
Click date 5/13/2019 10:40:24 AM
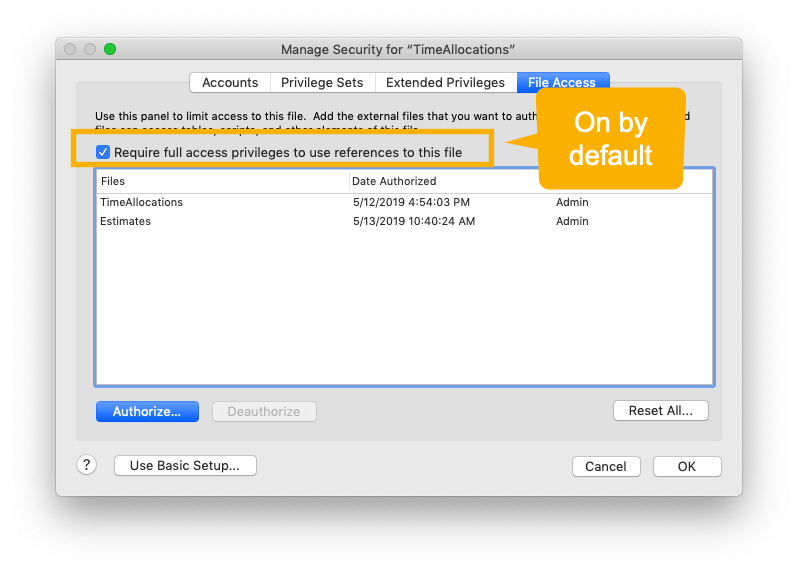click(x=414, y=221)
